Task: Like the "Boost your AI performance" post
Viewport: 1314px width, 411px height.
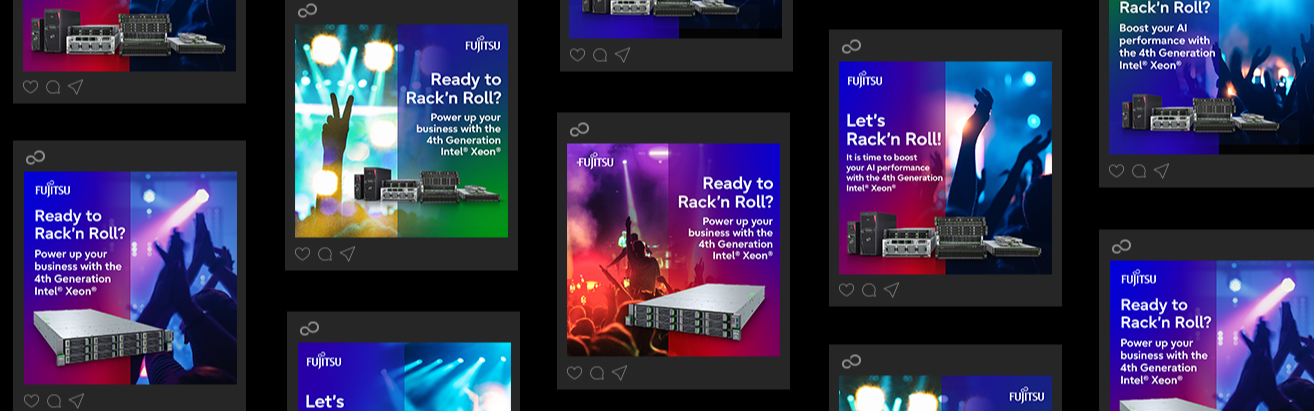Action: [x=1116, y=171]
